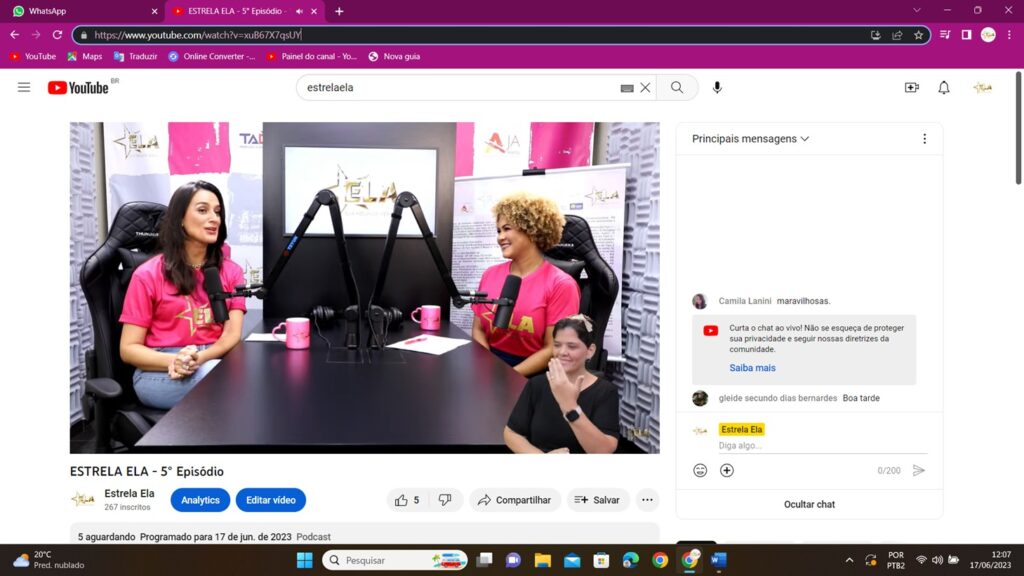Open the Create video camera icon
The width and height of the screenshot is (1024, 576).
pos(911,88)
